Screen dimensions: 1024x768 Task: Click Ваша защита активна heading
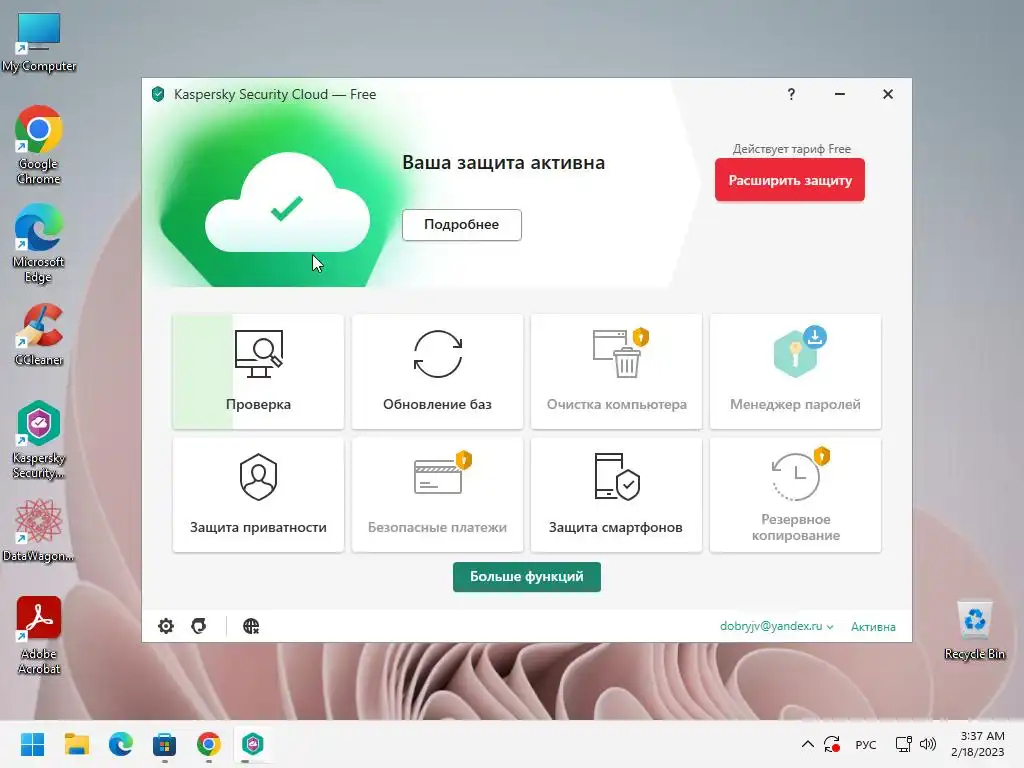pyautogui.click(x=504, y=163)
